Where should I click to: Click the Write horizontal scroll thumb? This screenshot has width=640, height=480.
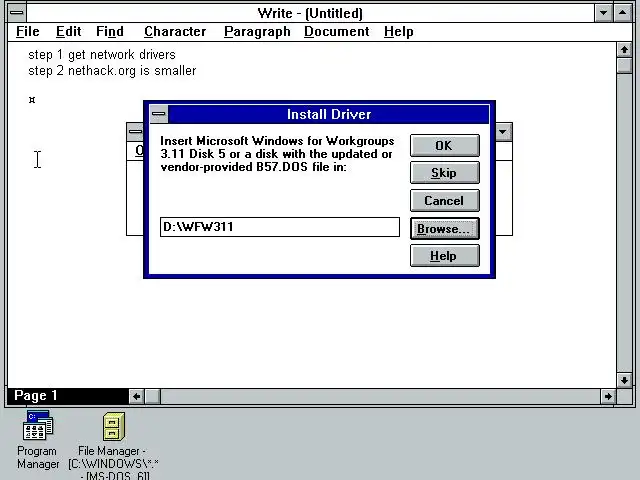coord(153,396)
